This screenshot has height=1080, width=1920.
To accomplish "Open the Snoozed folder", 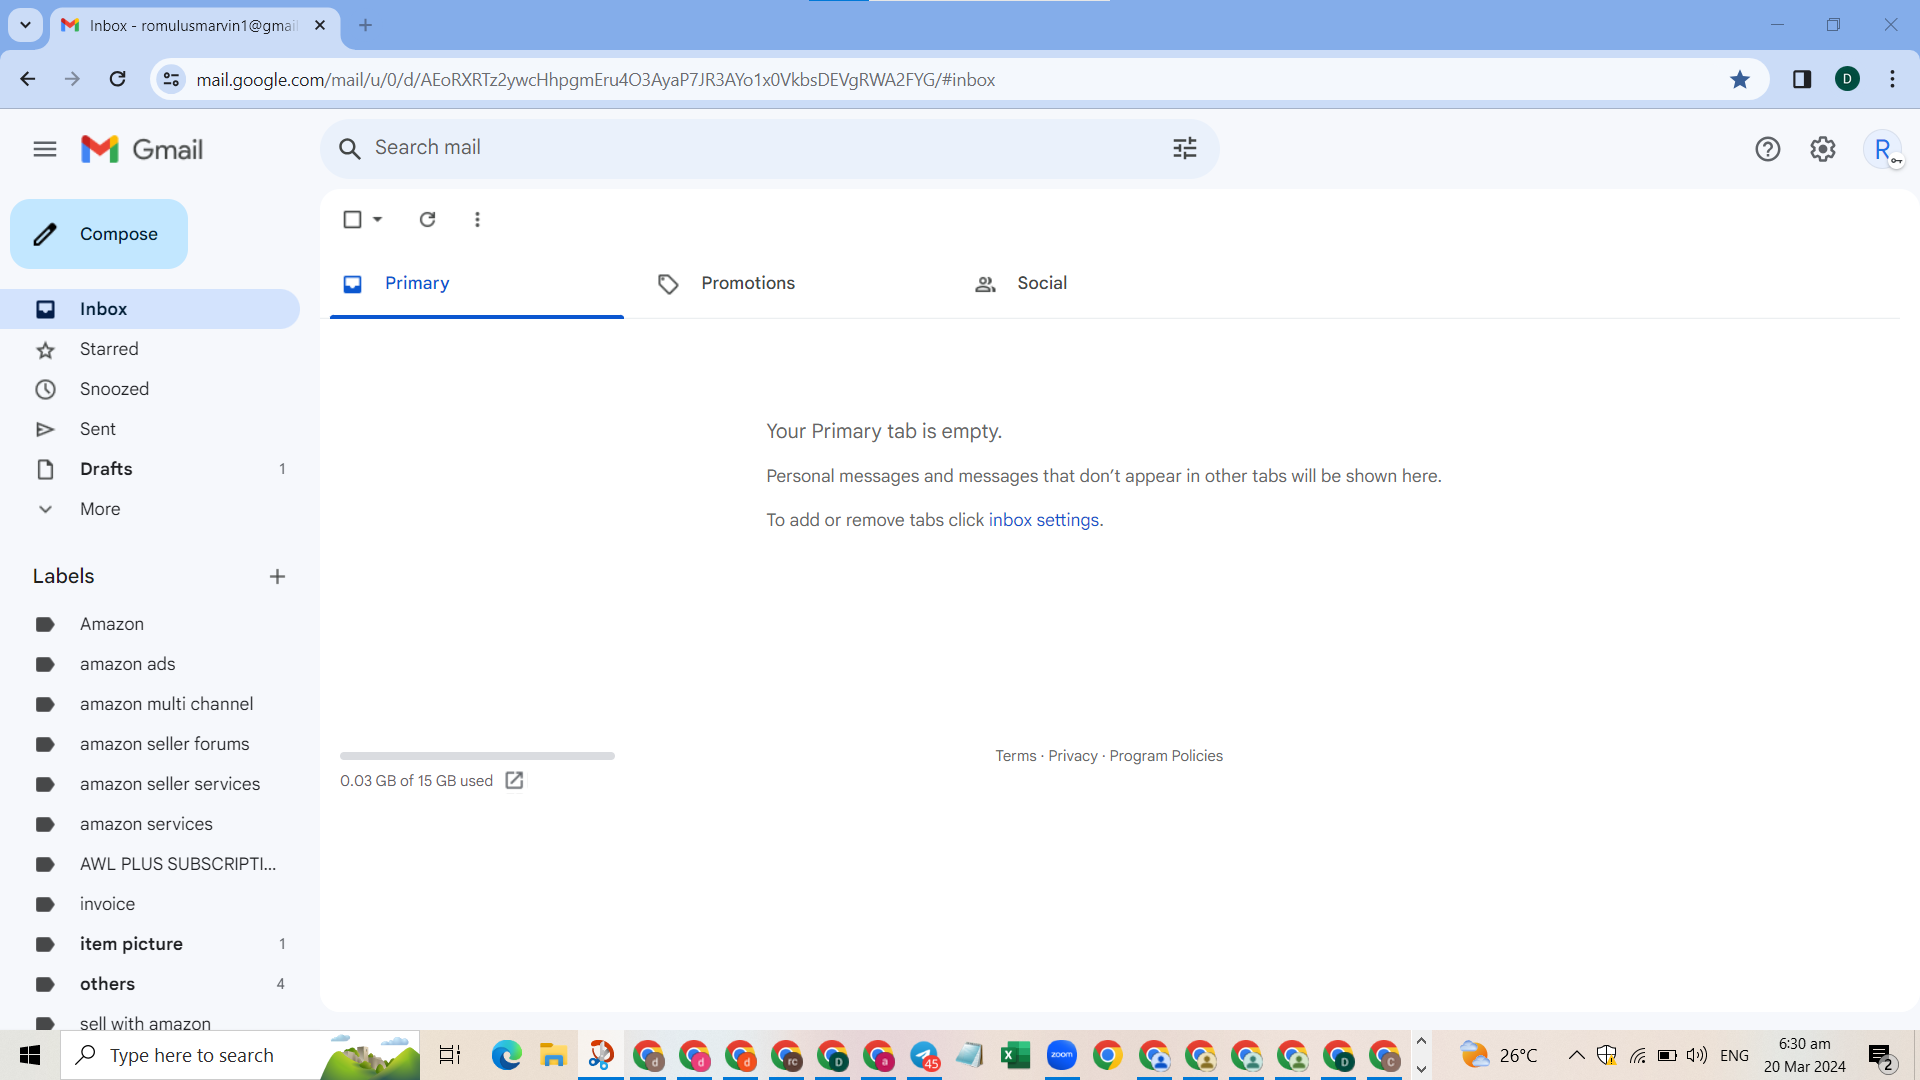I will [150, 389].
